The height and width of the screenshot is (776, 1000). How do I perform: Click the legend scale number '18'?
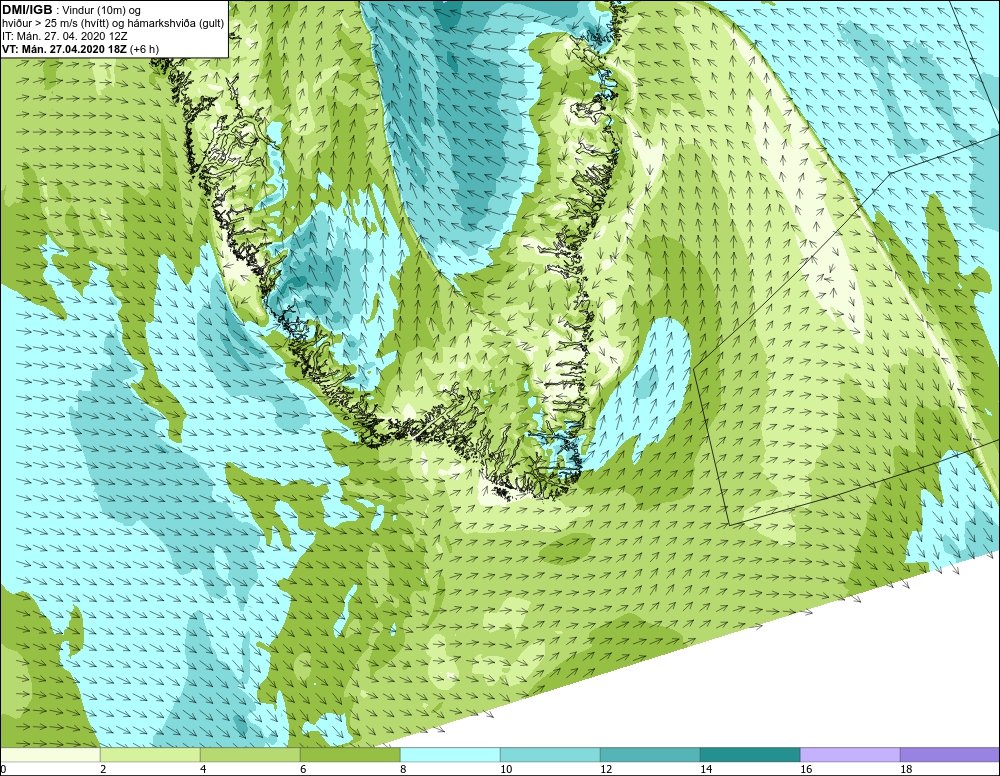[906, 769]
